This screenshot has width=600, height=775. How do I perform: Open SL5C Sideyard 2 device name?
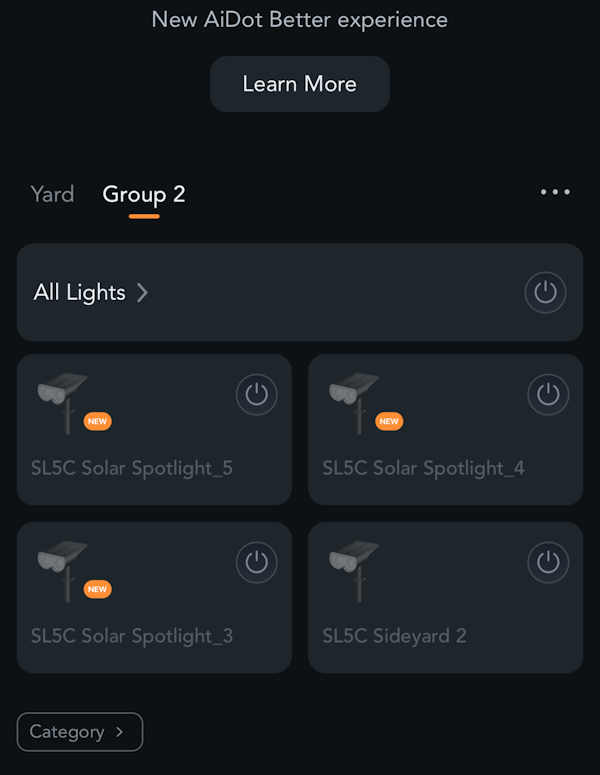point(394,636)
